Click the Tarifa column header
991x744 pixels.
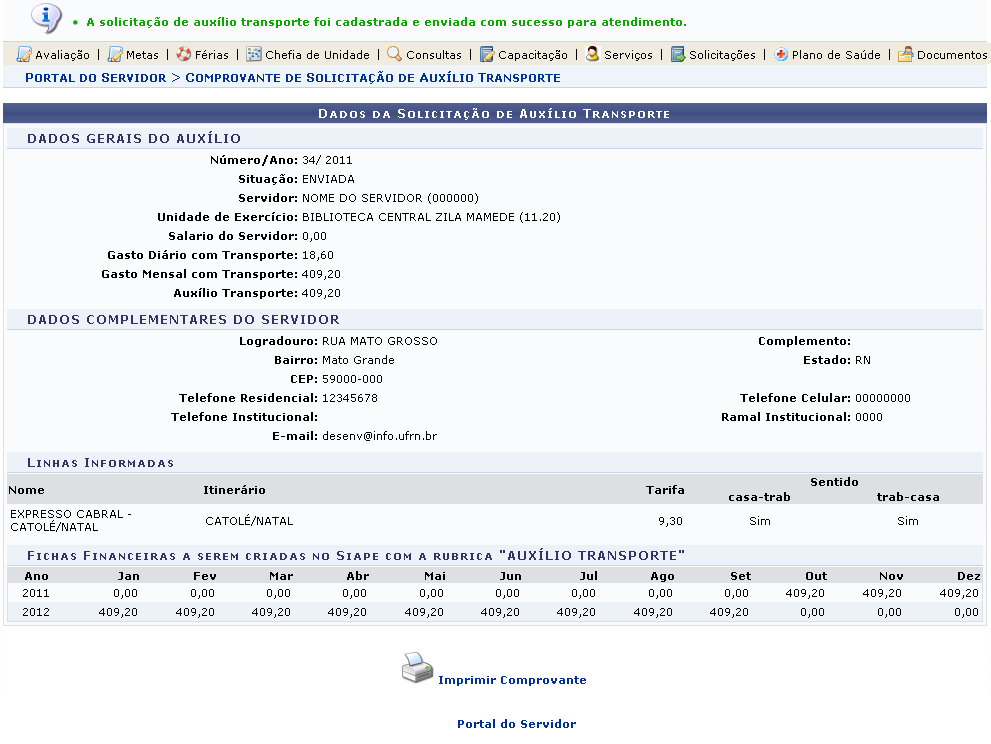[665, 490]
